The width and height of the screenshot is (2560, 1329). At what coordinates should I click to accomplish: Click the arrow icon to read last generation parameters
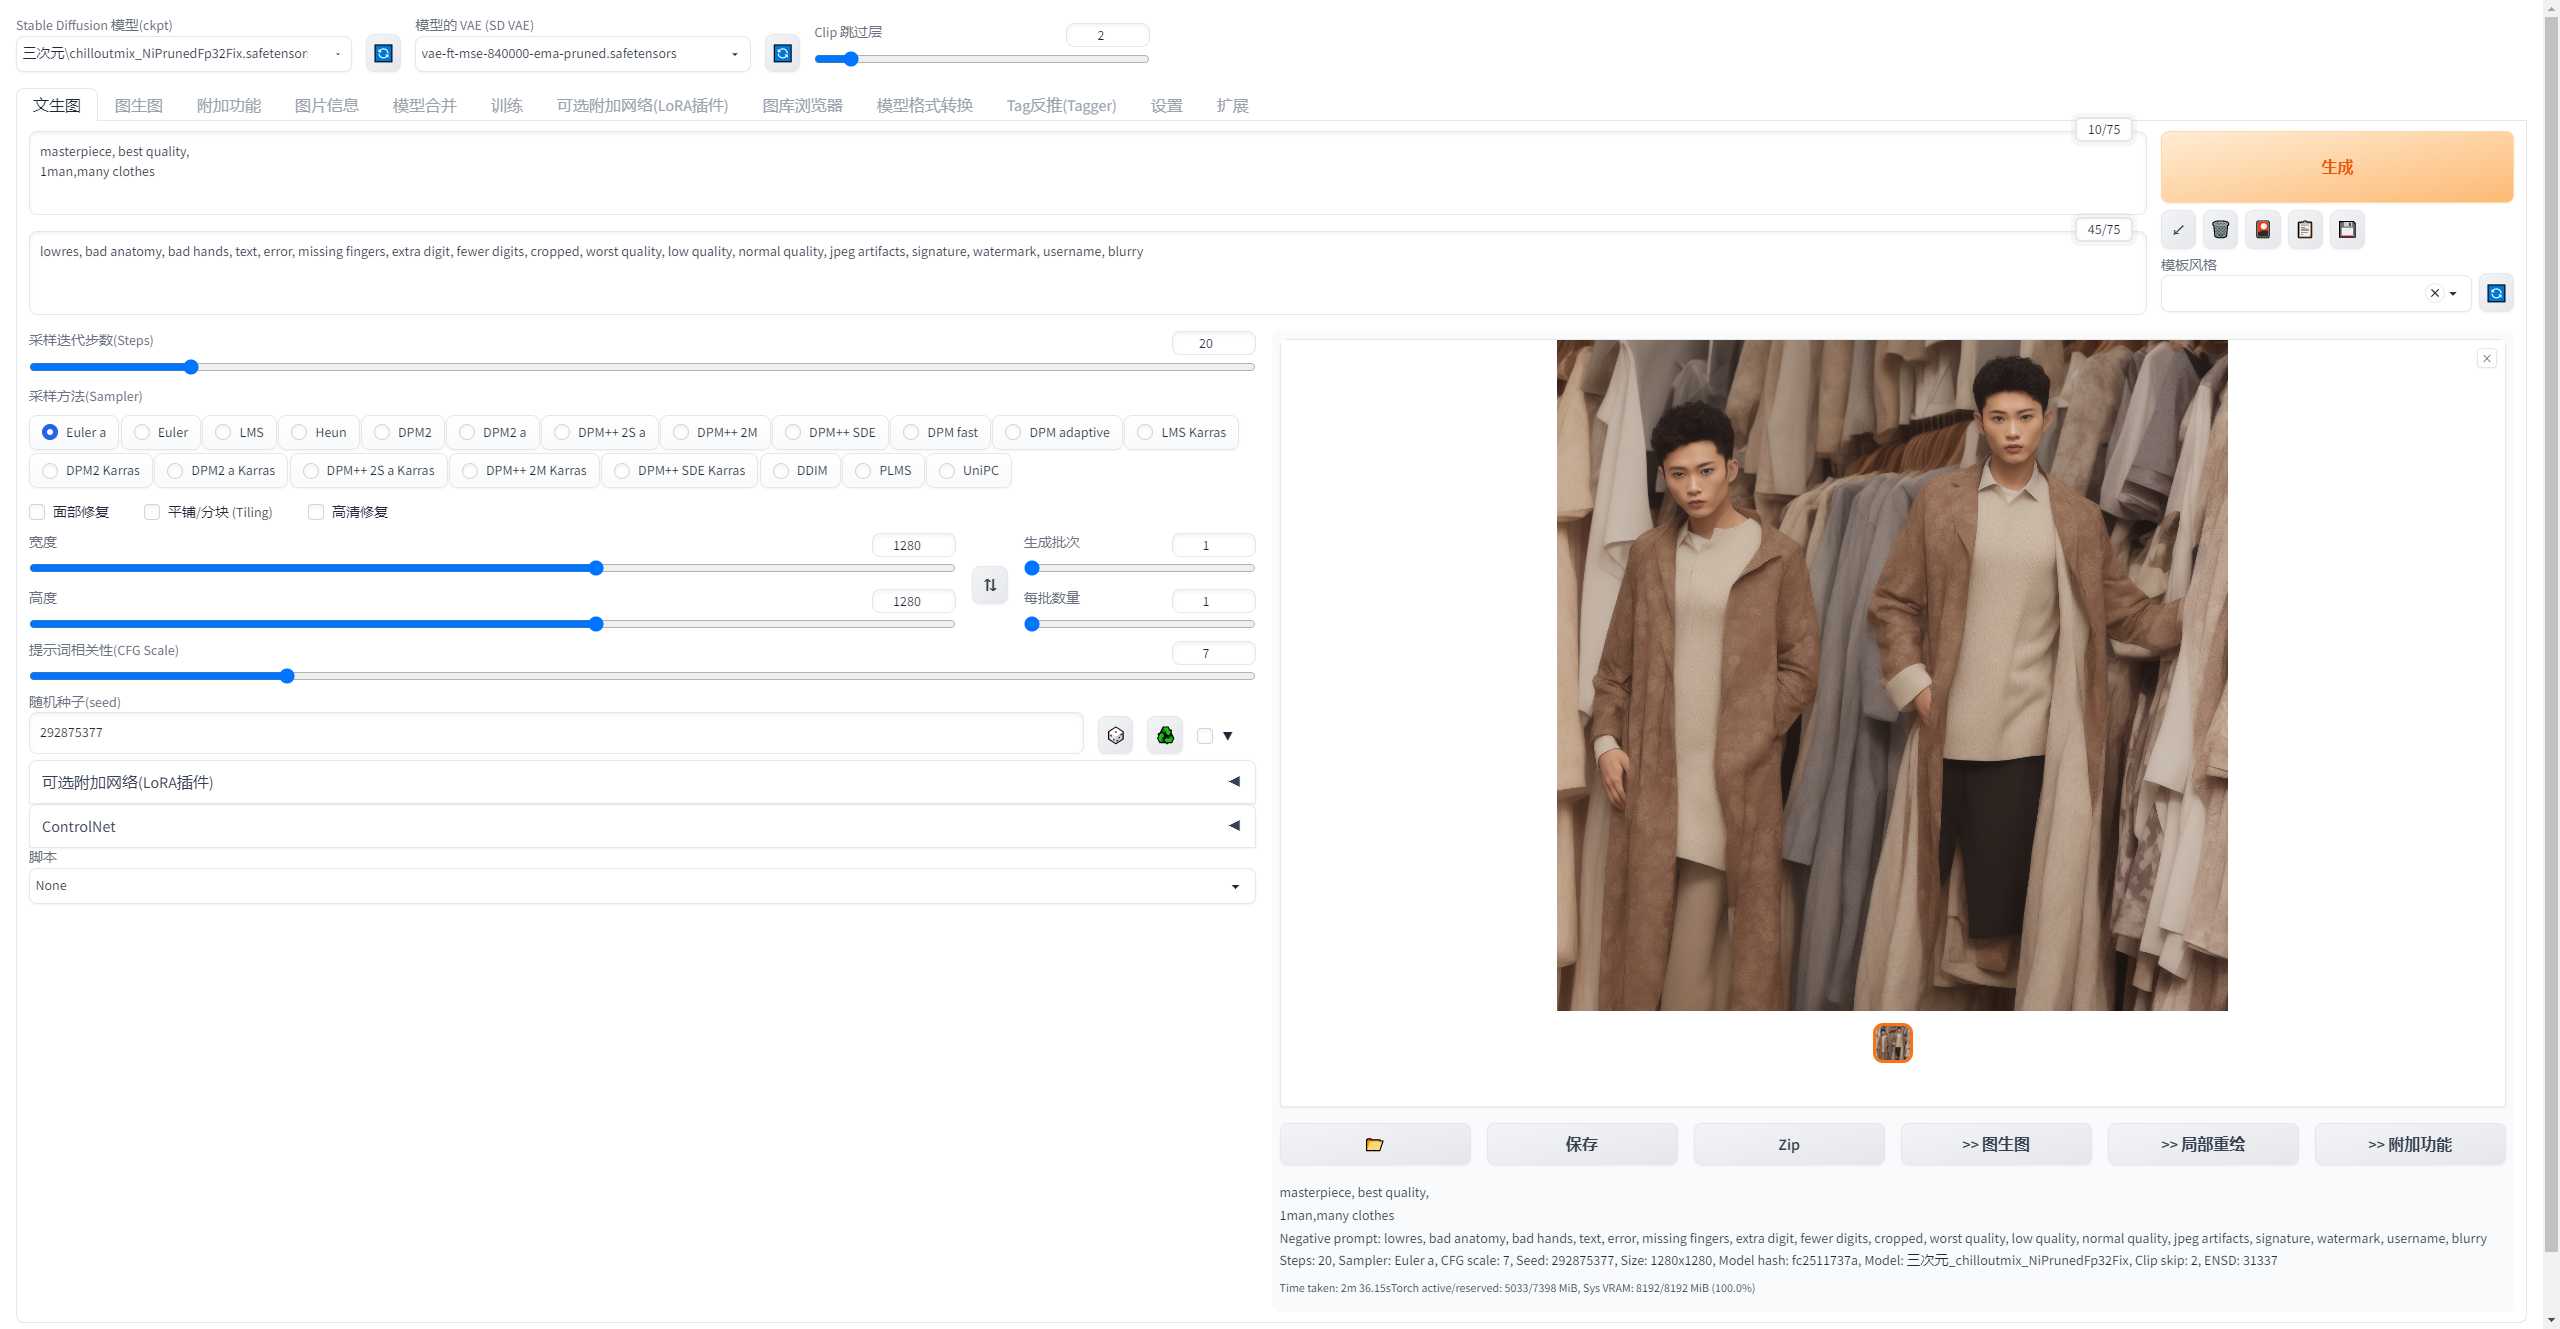point(2178,230)
